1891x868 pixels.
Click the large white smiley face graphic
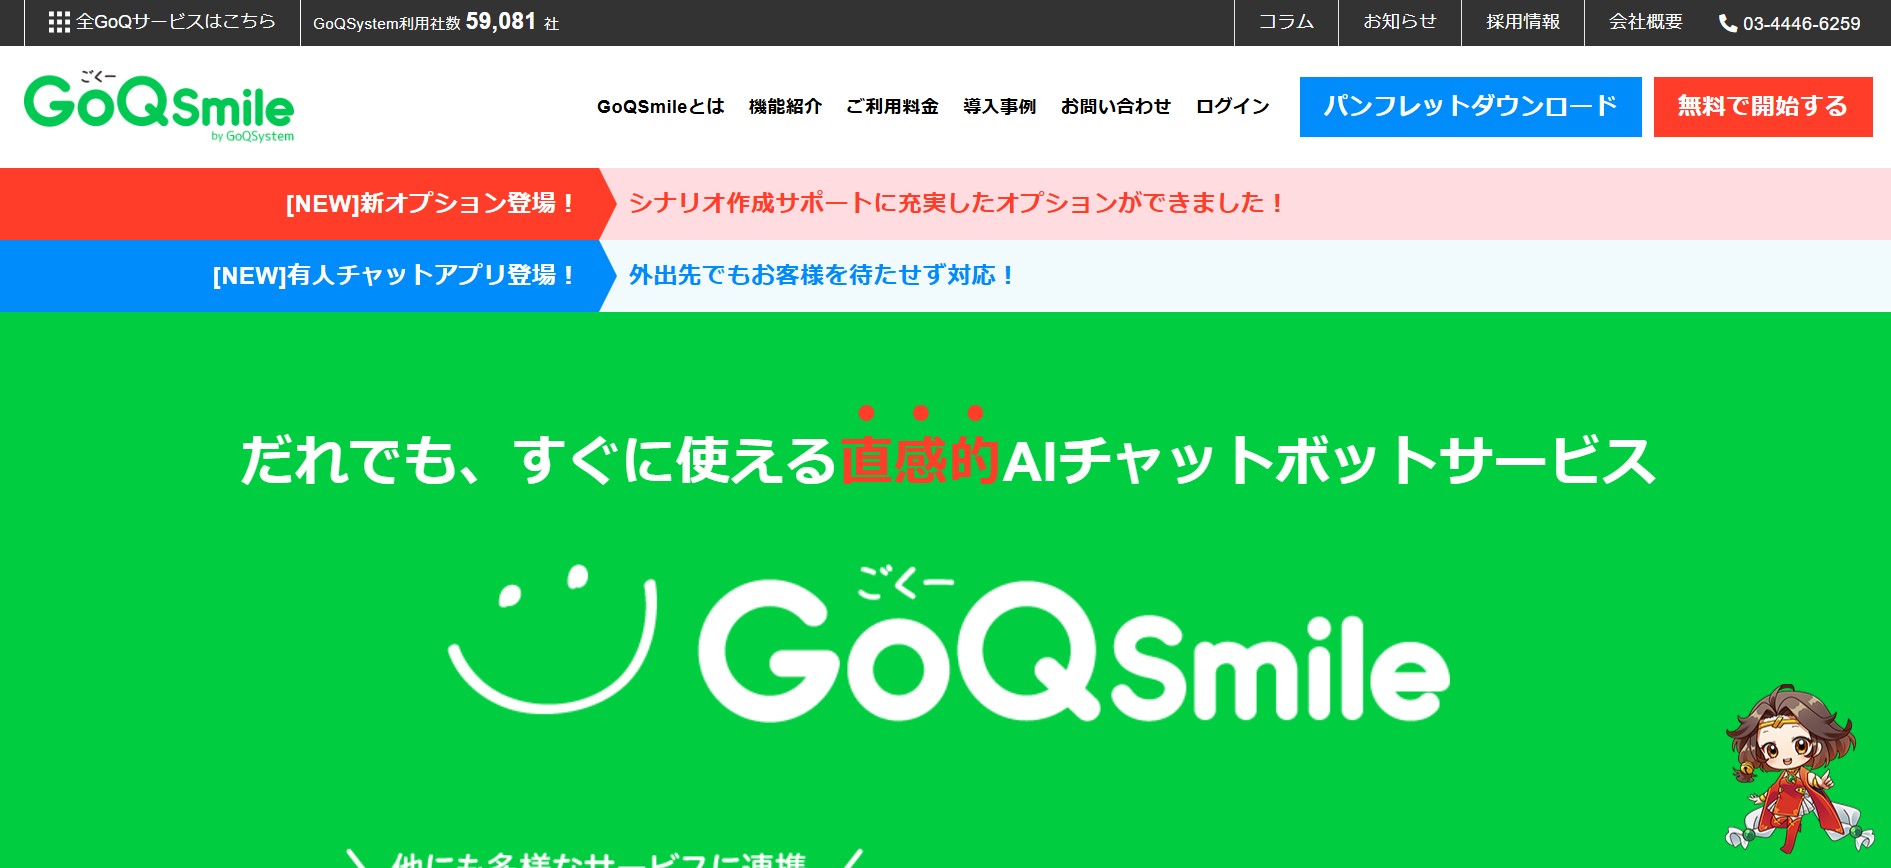(x=552, y=638)
